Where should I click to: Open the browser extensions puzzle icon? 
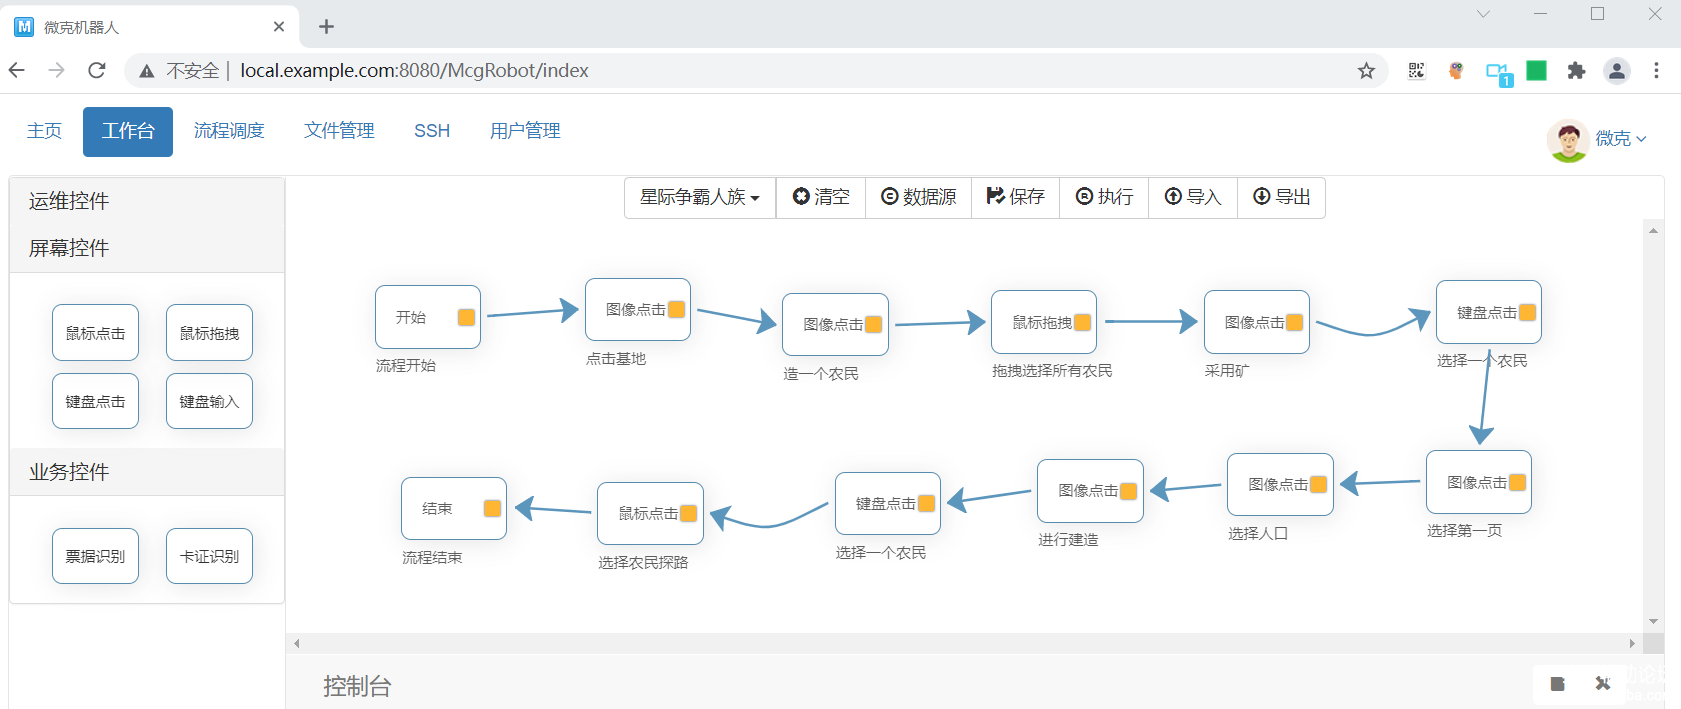point(1576,71)
